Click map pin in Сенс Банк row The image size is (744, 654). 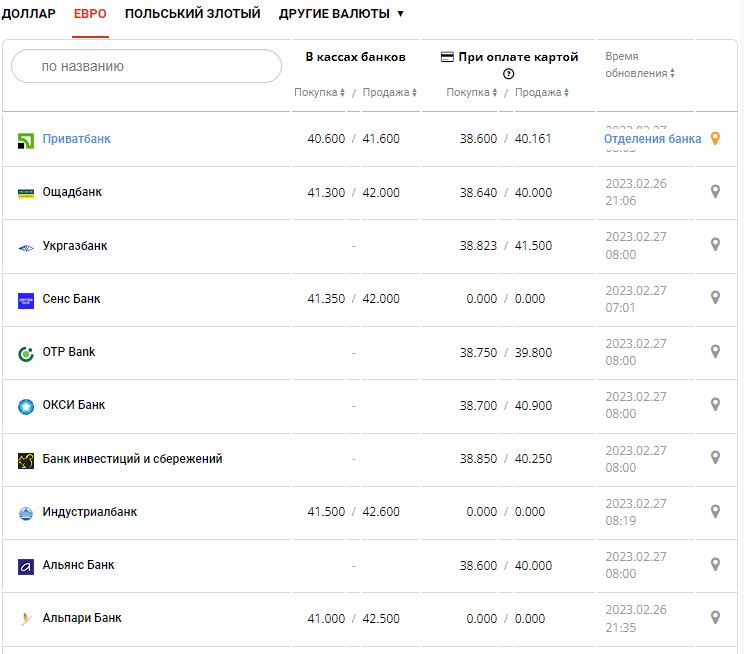715,298
